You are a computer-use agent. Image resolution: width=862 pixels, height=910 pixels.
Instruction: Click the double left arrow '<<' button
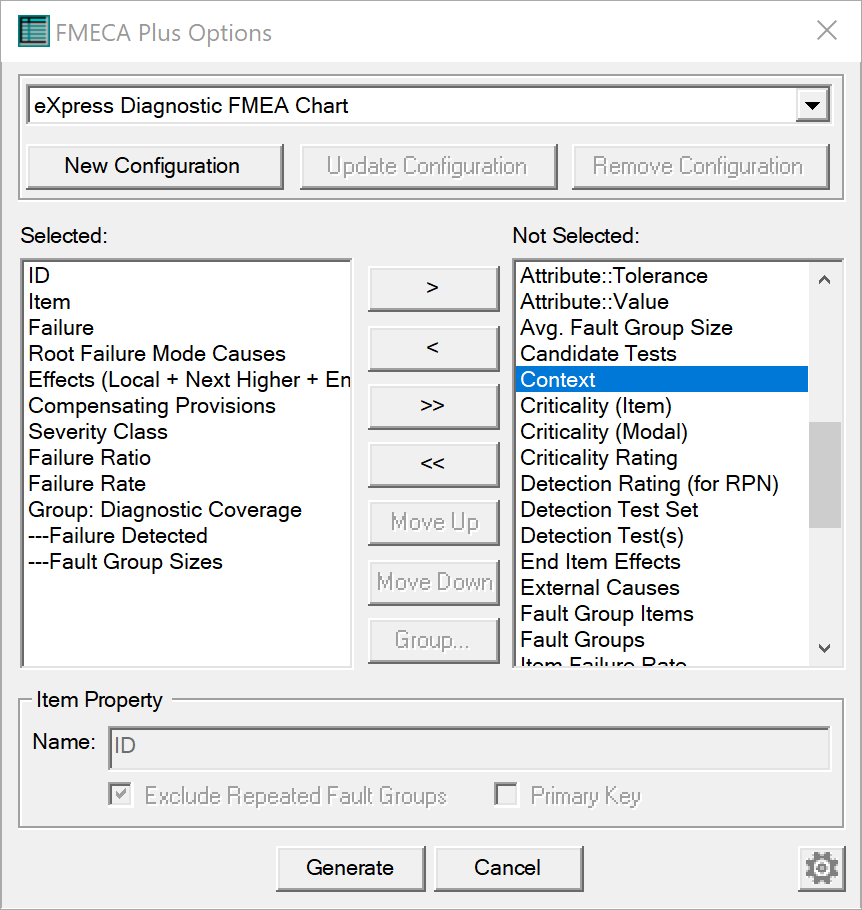coord(433,464)
